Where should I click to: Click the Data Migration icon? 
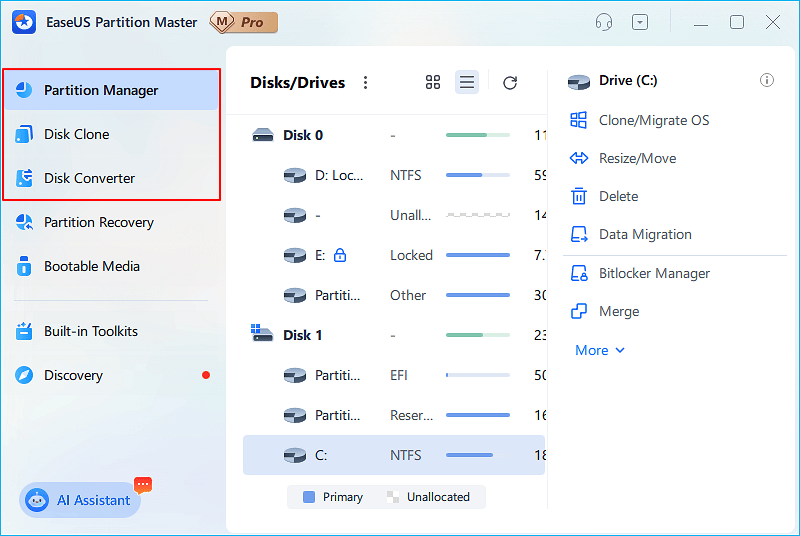(x=579, y=234)
